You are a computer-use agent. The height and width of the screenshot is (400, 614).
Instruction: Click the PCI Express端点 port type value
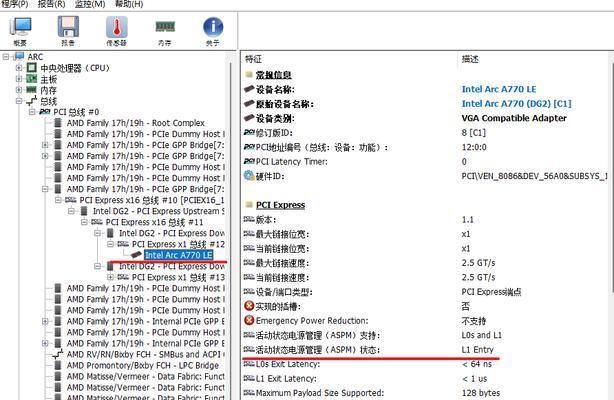[x=491, y=291]
